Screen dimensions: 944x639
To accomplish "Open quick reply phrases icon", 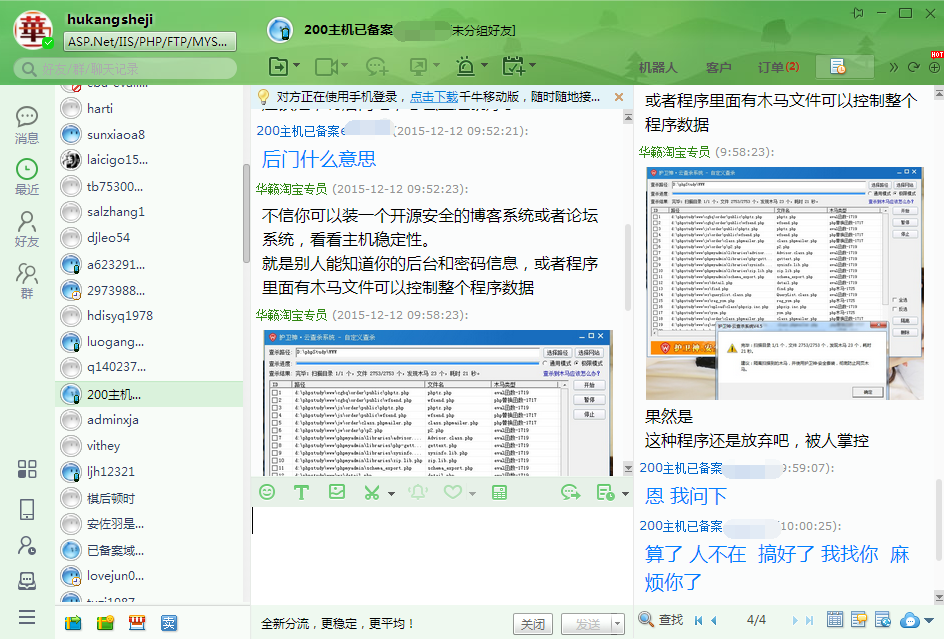I will point(570,493).
